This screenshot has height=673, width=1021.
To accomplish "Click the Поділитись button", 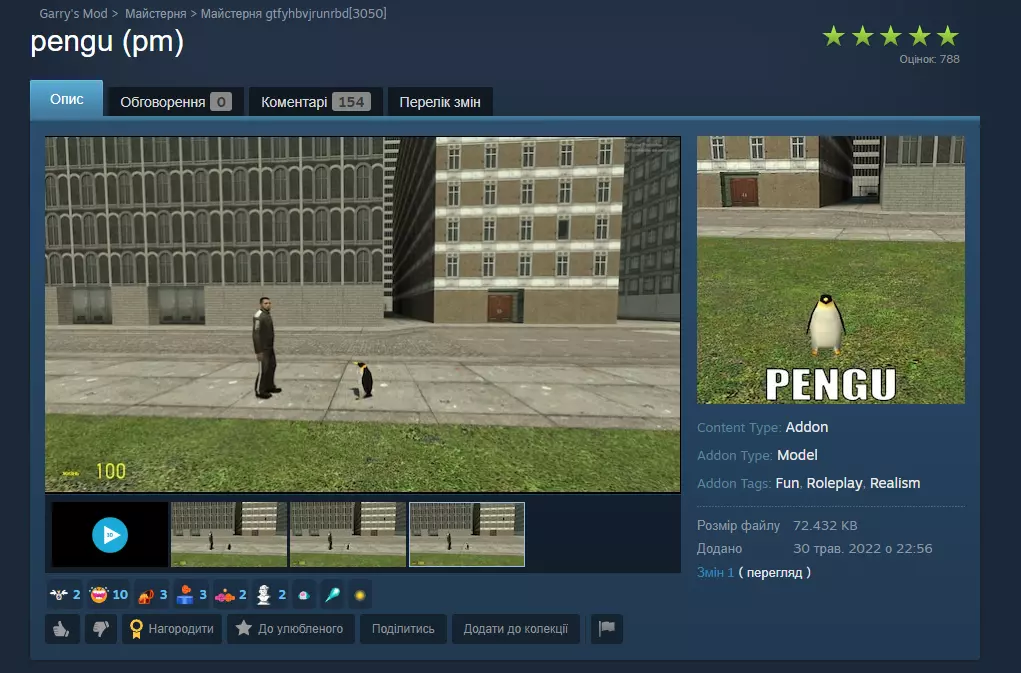I will [403, 629].
